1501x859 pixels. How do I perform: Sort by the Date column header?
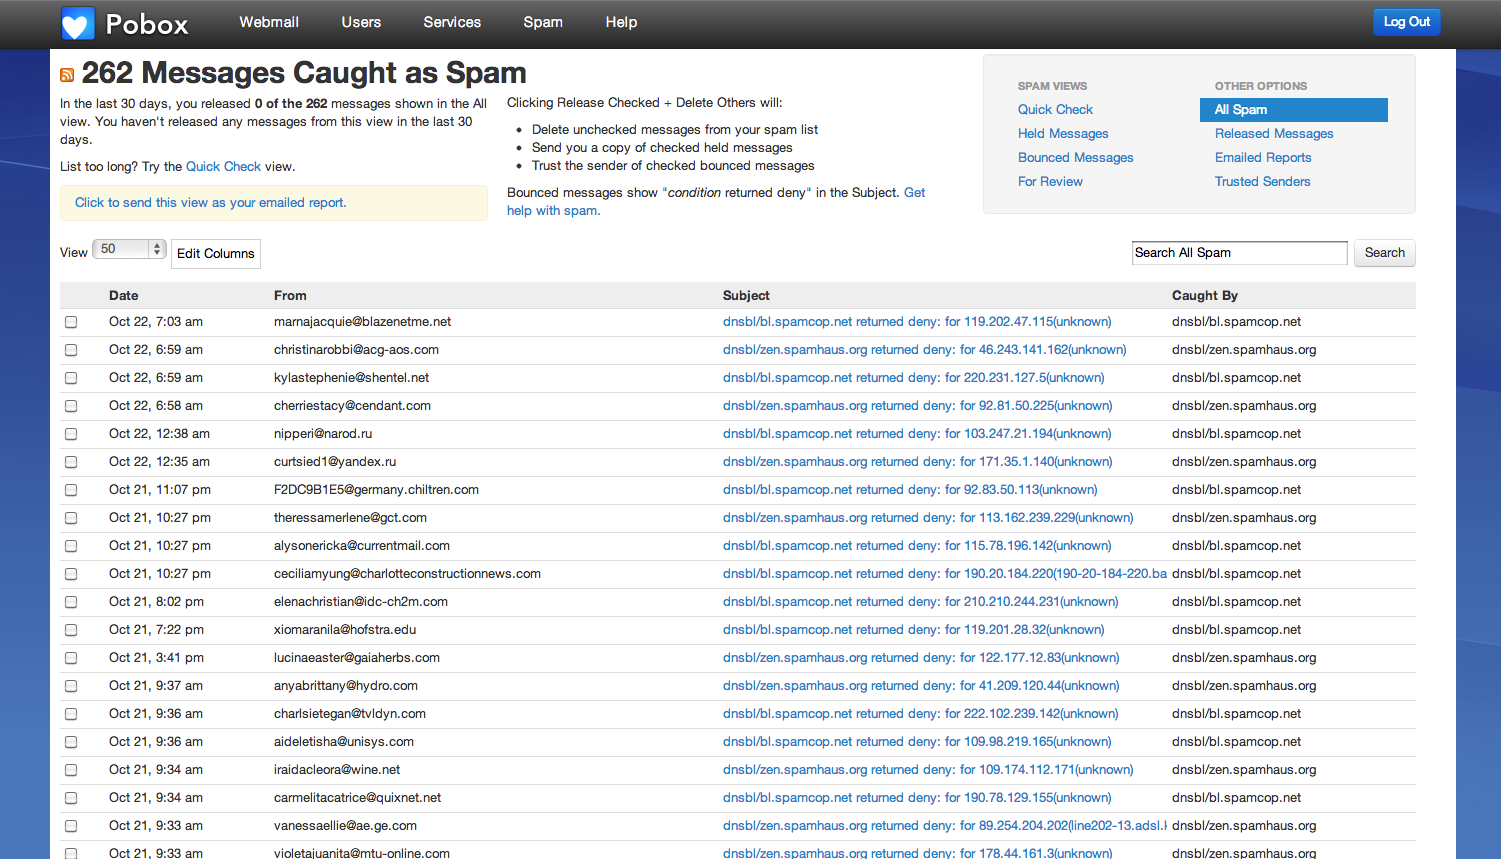(x=124, y=296)
